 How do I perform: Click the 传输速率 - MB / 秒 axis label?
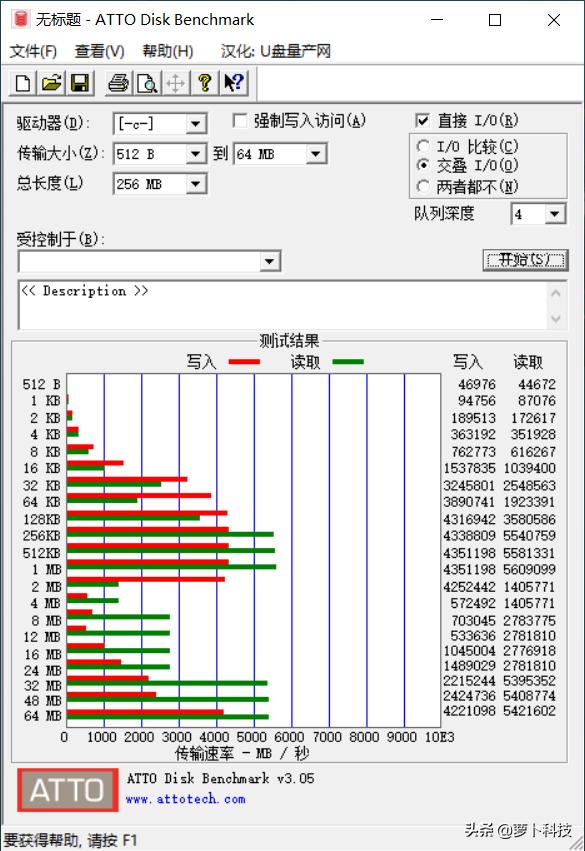click(242, 753)
